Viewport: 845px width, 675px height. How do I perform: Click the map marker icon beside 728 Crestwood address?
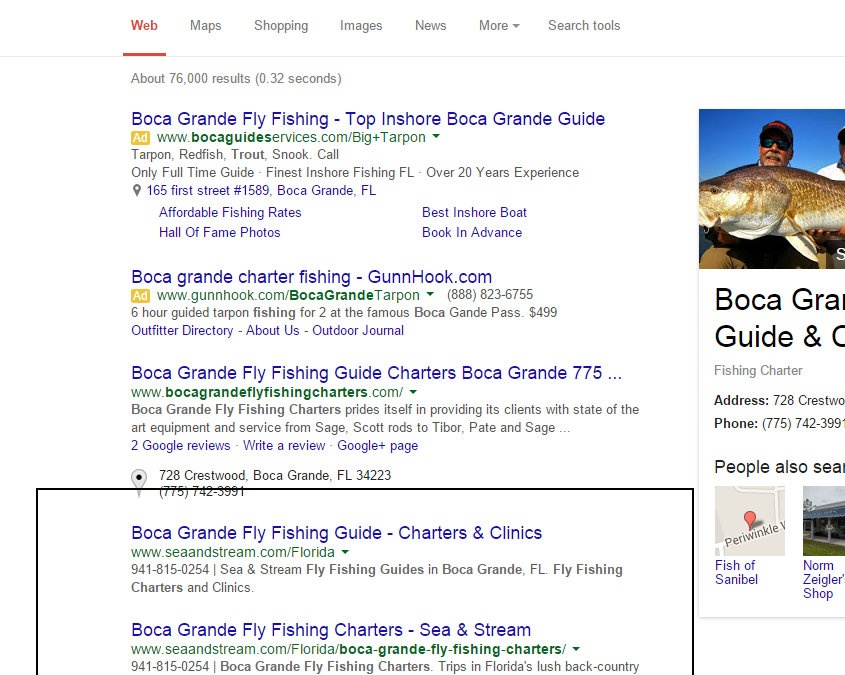coord(139,482)
